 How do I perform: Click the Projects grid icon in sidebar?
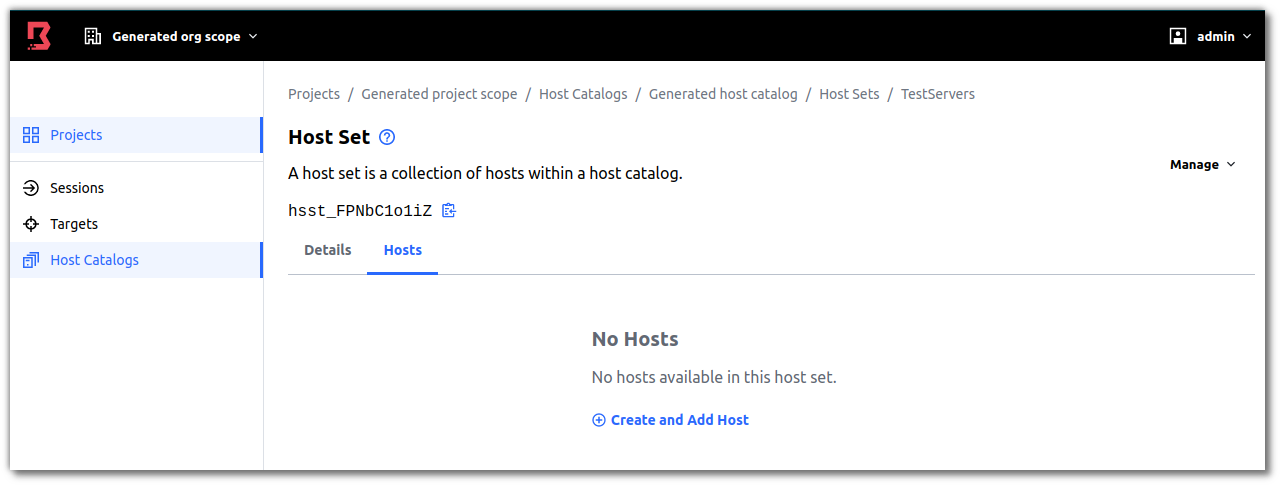tap(31, 135)
